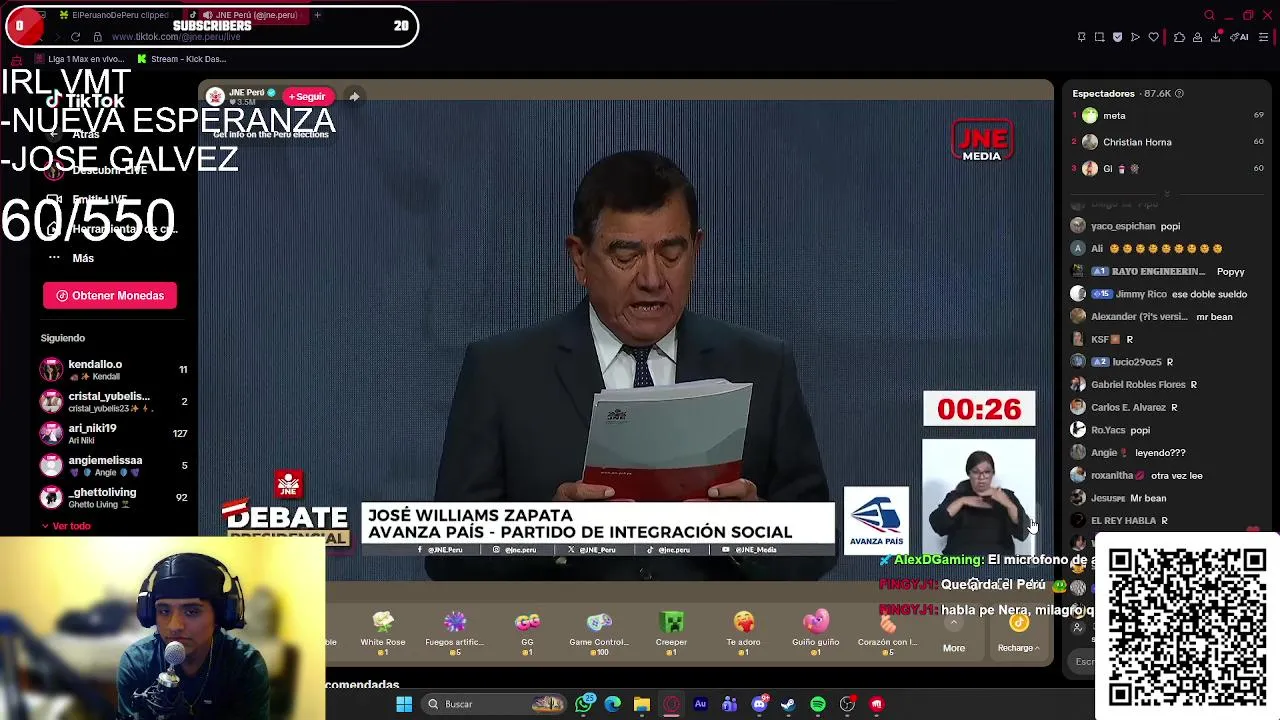Viewport: 1280px width, 720px height.
Task: Send the Fuegos artificiales gift
Action: [x=455, y=632]
